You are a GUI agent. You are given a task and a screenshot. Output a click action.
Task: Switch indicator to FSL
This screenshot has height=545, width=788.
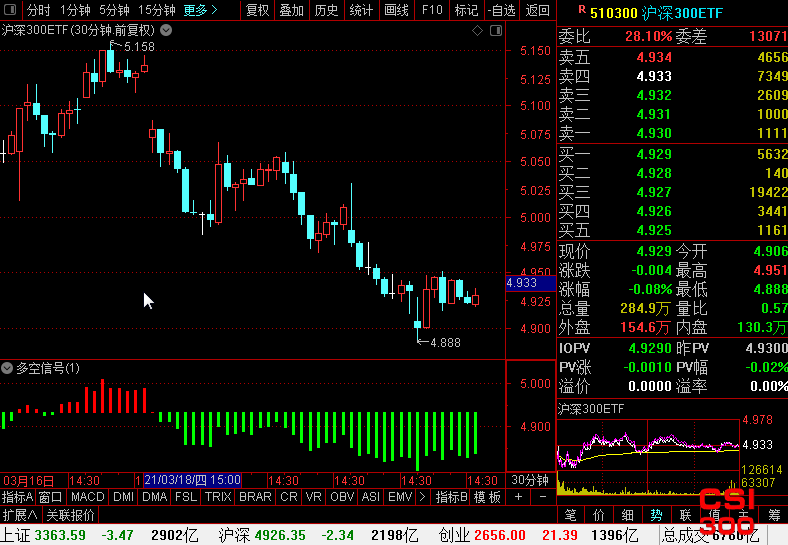pyautogui.click(x=186, y=497)
